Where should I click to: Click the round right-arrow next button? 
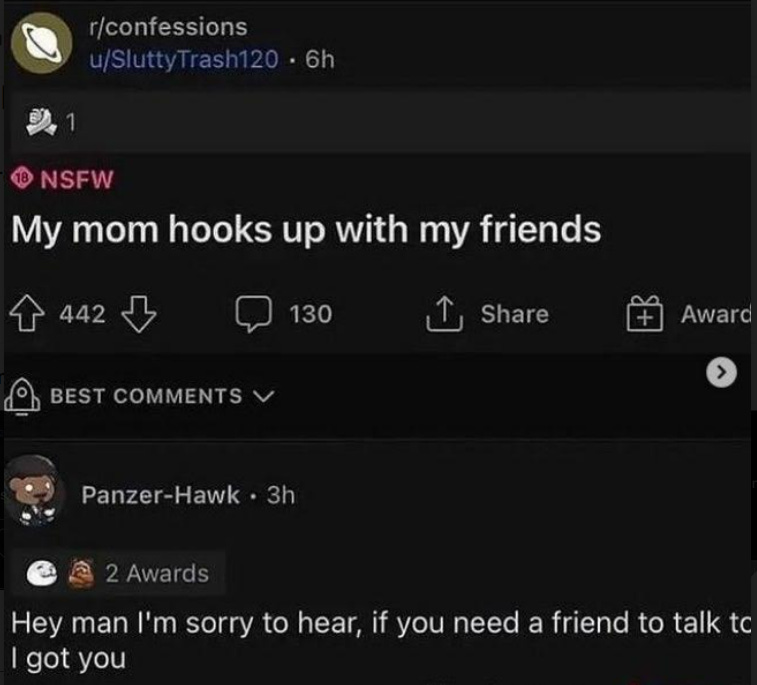coord(721,372)
